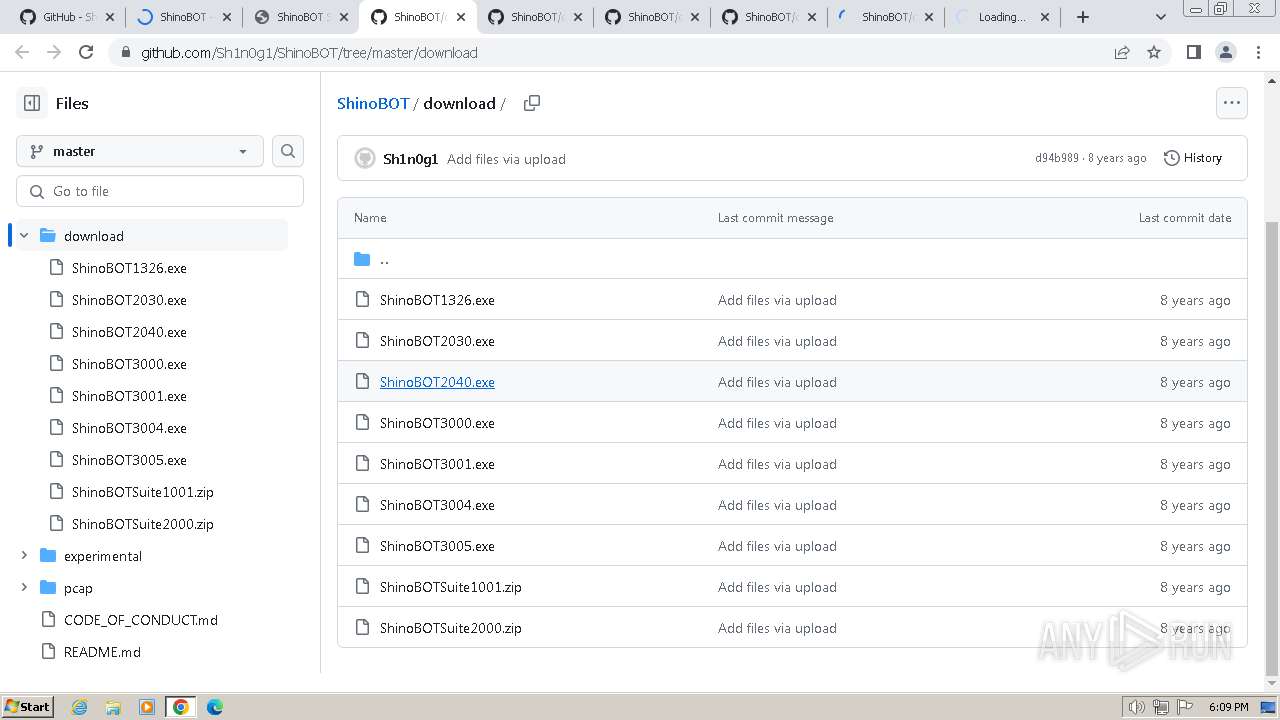Select ShinoBOT3004.exe in the file tree
The width and height of the screenshot is (1280, 720).
tap(129, 428)
